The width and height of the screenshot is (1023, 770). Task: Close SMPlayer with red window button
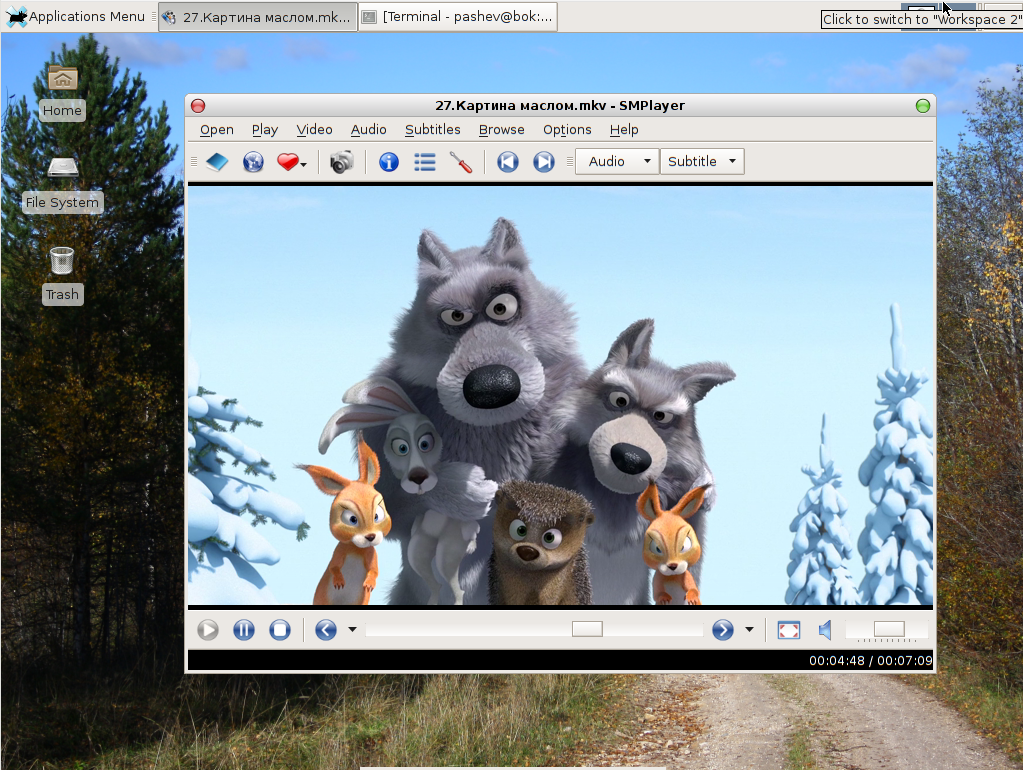click(x=198, y=106)
